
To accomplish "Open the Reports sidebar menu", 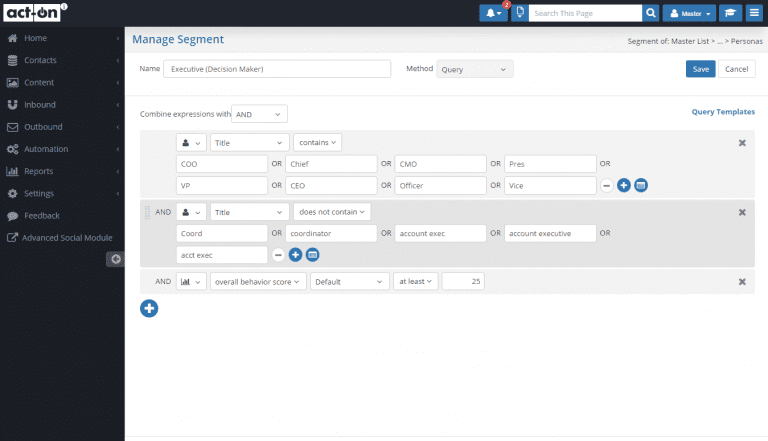I will 62,171.
